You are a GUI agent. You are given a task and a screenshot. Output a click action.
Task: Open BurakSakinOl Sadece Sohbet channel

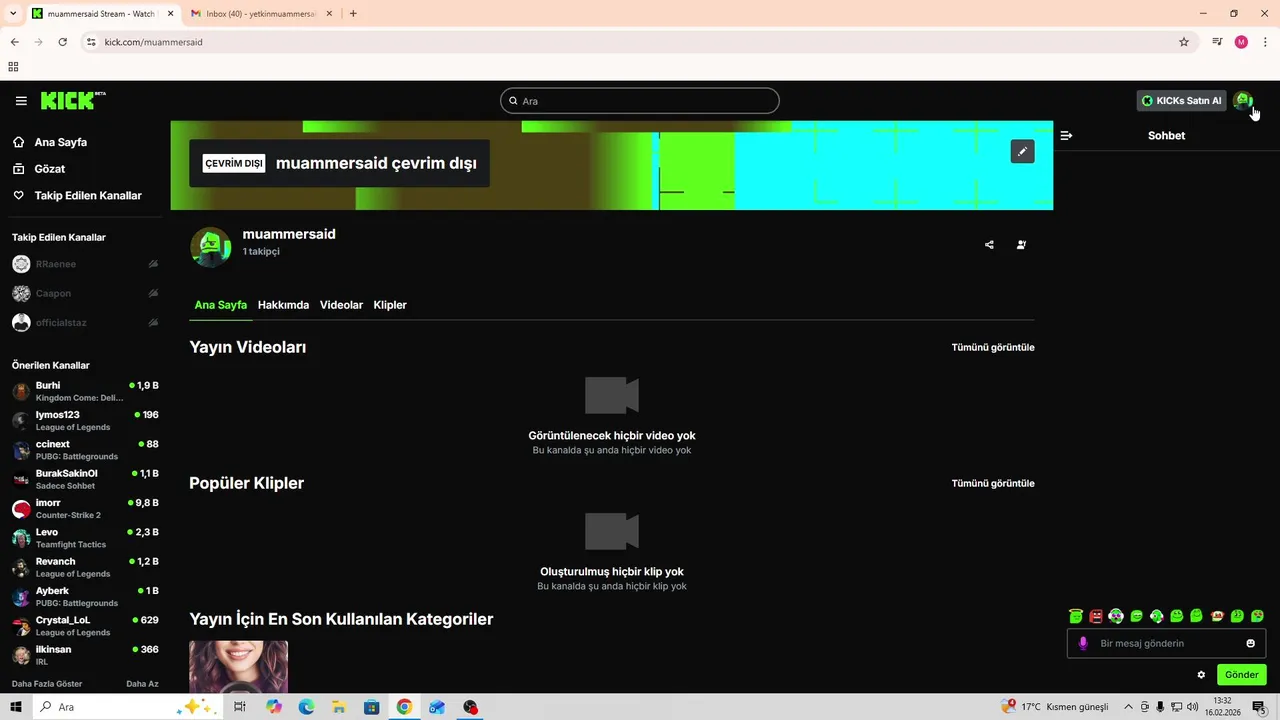(x=85, y=479)
